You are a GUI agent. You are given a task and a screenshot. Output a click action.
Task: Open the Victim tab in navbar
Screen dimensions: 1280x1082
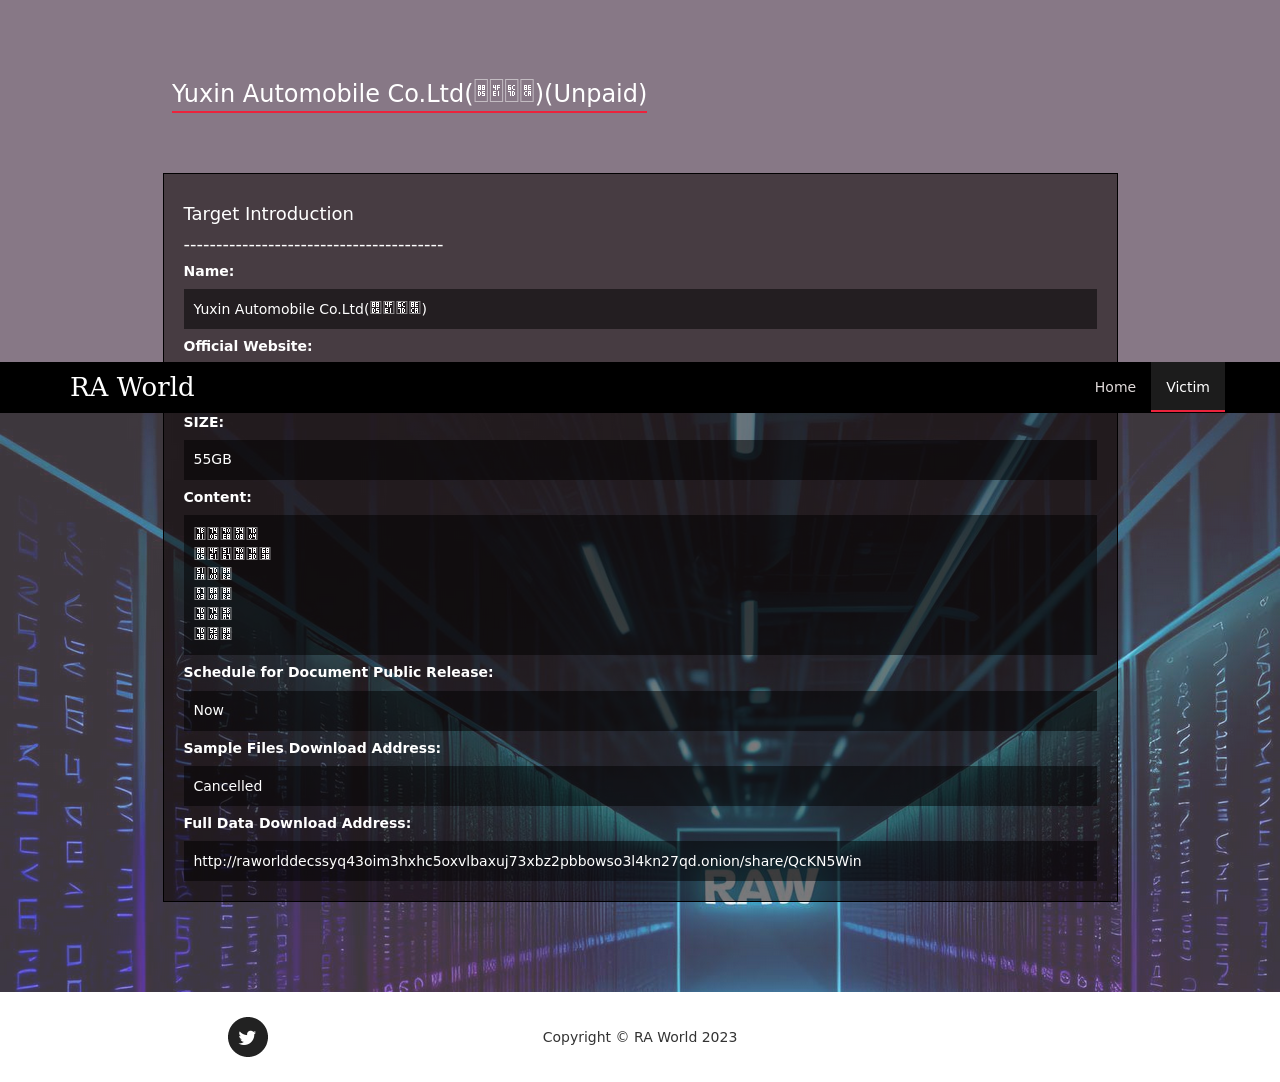1188,387
